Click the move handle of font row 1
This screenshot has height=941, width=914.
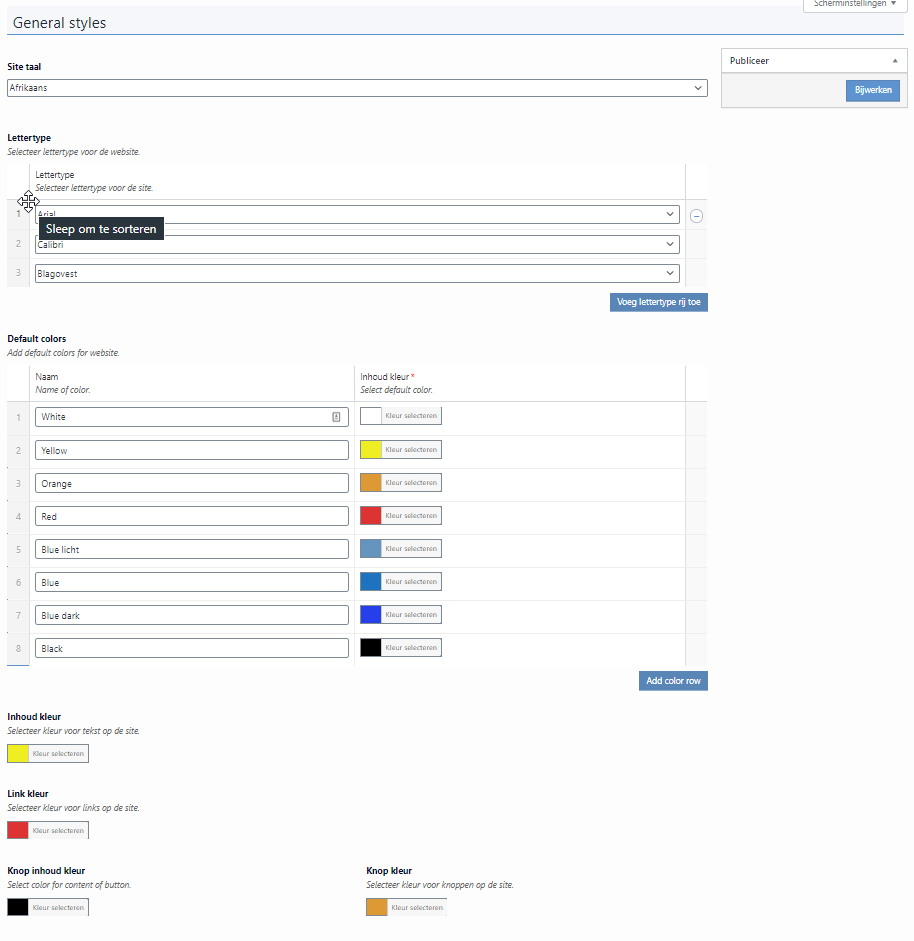coord(18,214)
